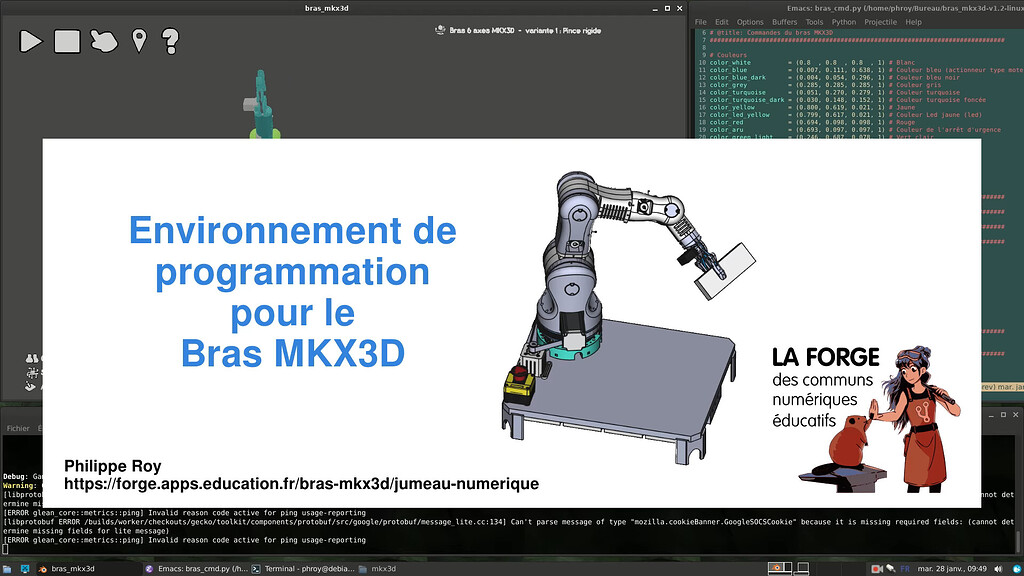Open help with the question mark icon
Image resolution: width=1024 pixels, height=576 pixels.
pos(168,41)
